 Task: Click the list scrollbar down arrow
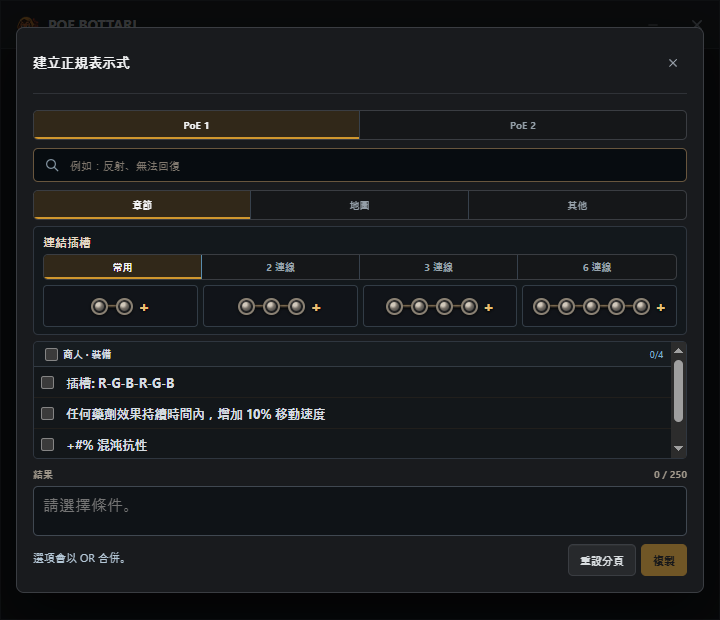[678, 448]
